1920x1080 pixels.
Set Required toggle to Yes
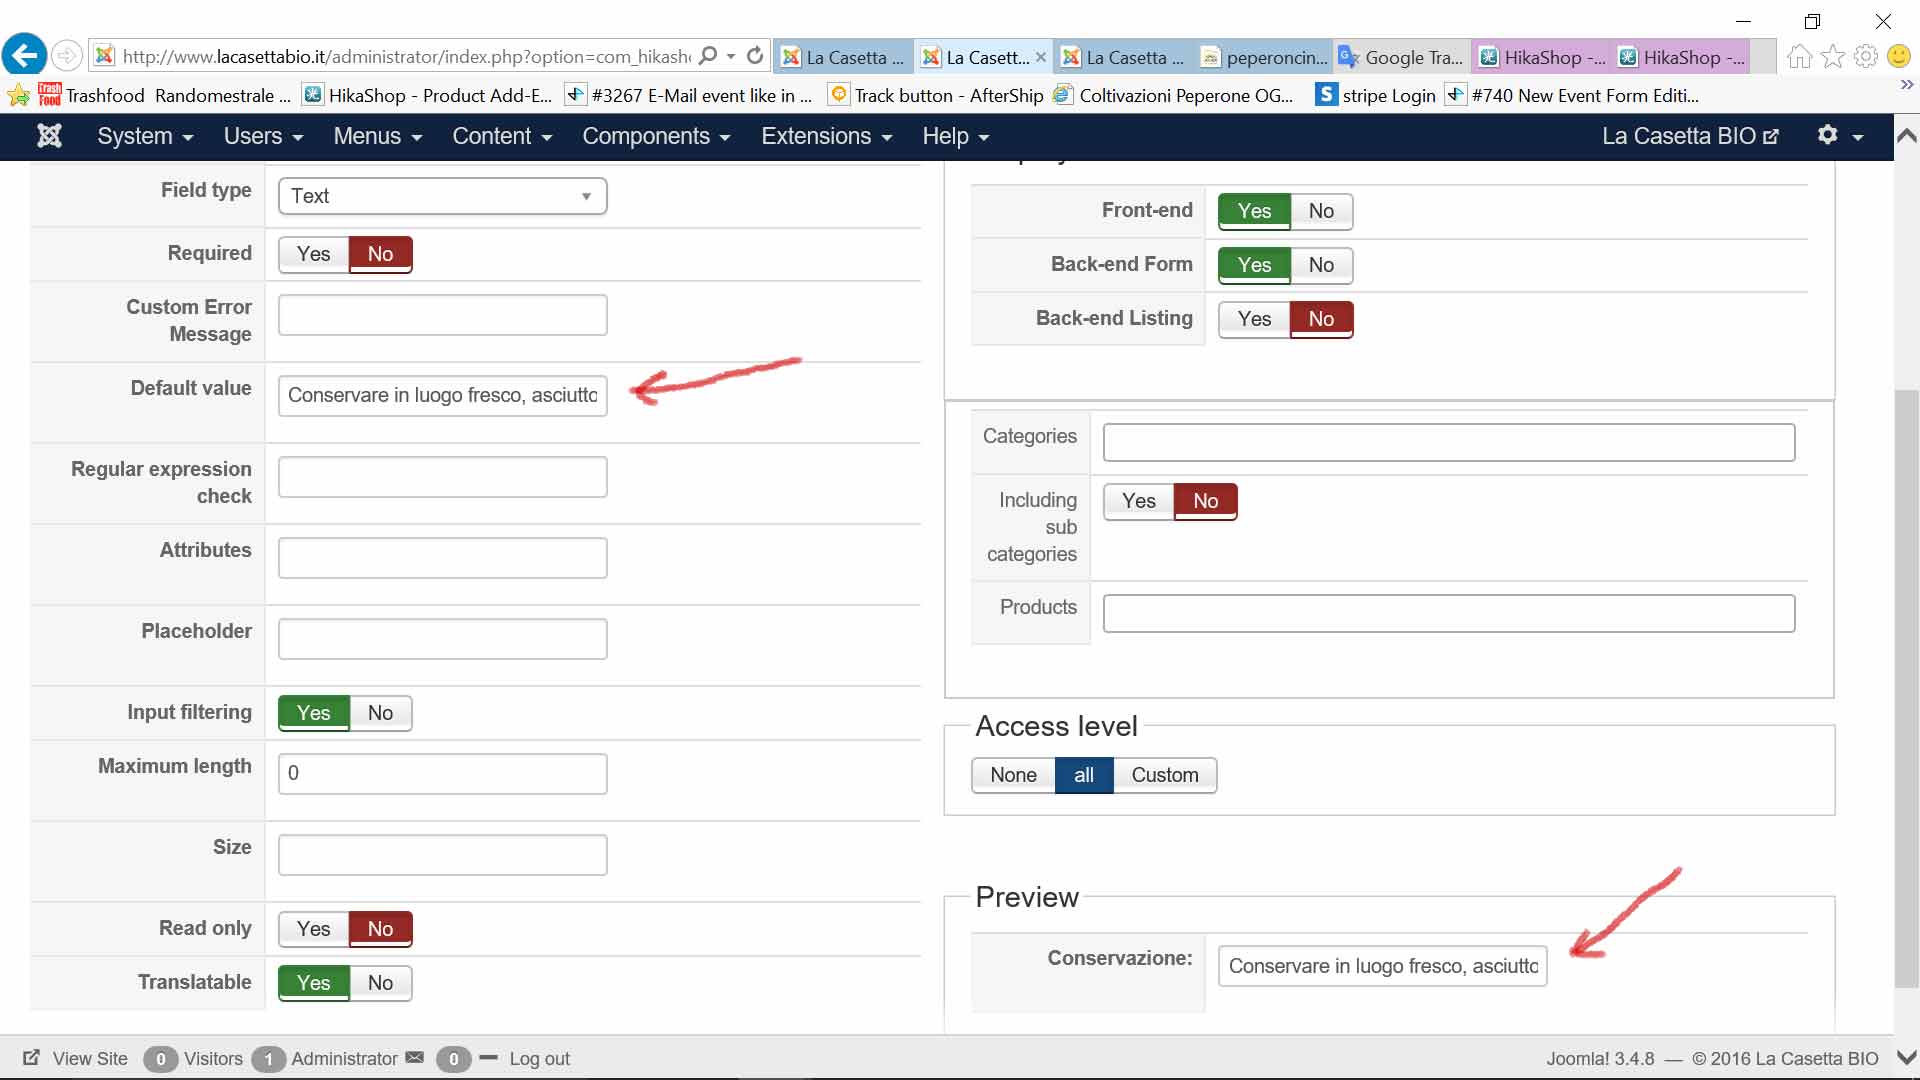click(x=313, y=254)
